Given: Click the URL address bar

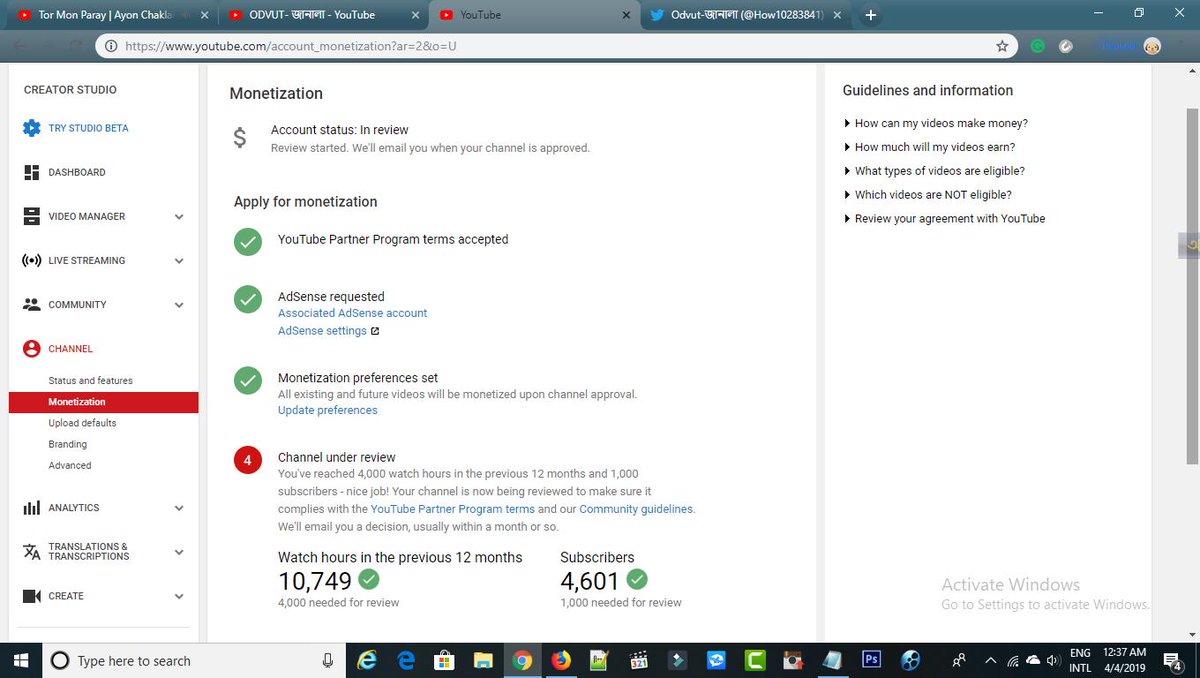Looking at the screenshot, I should pyautogui.click(x=555, y=46).
